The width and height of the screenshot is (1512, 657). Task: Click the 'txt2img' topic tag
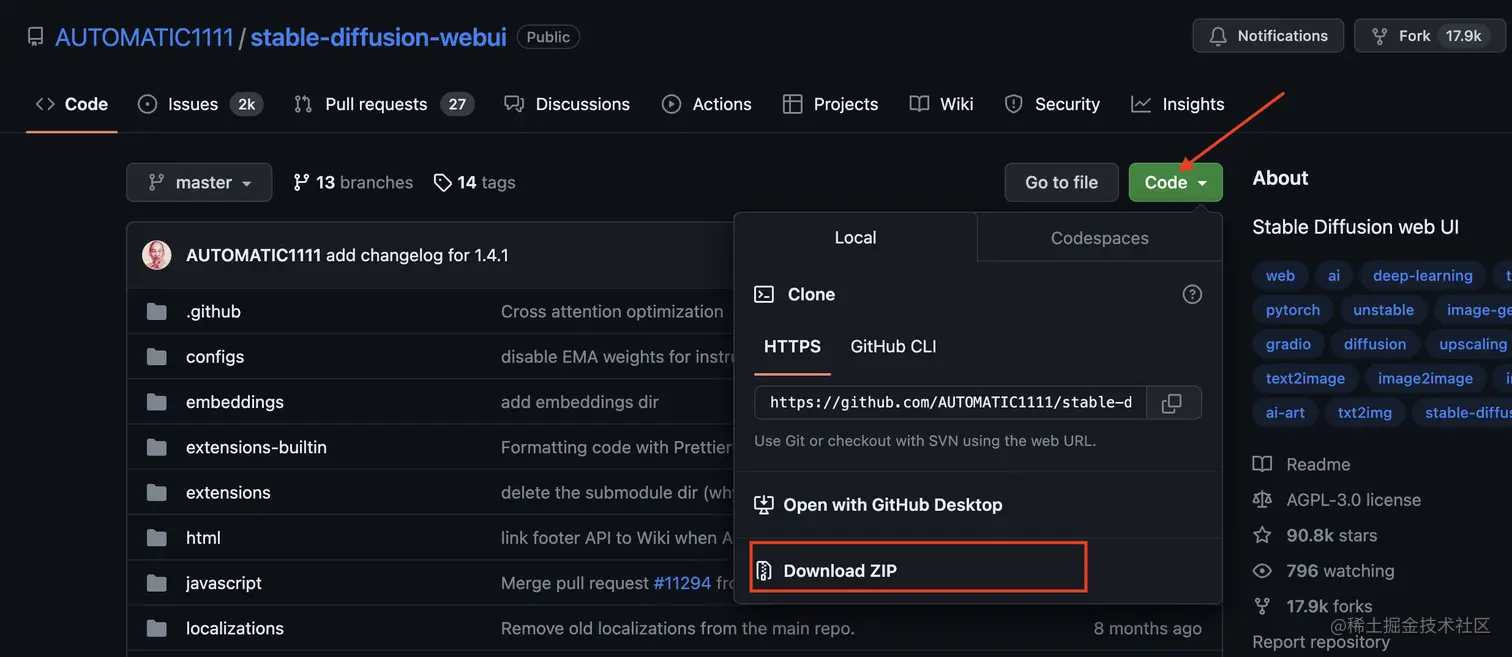[x=1365, y=412]
